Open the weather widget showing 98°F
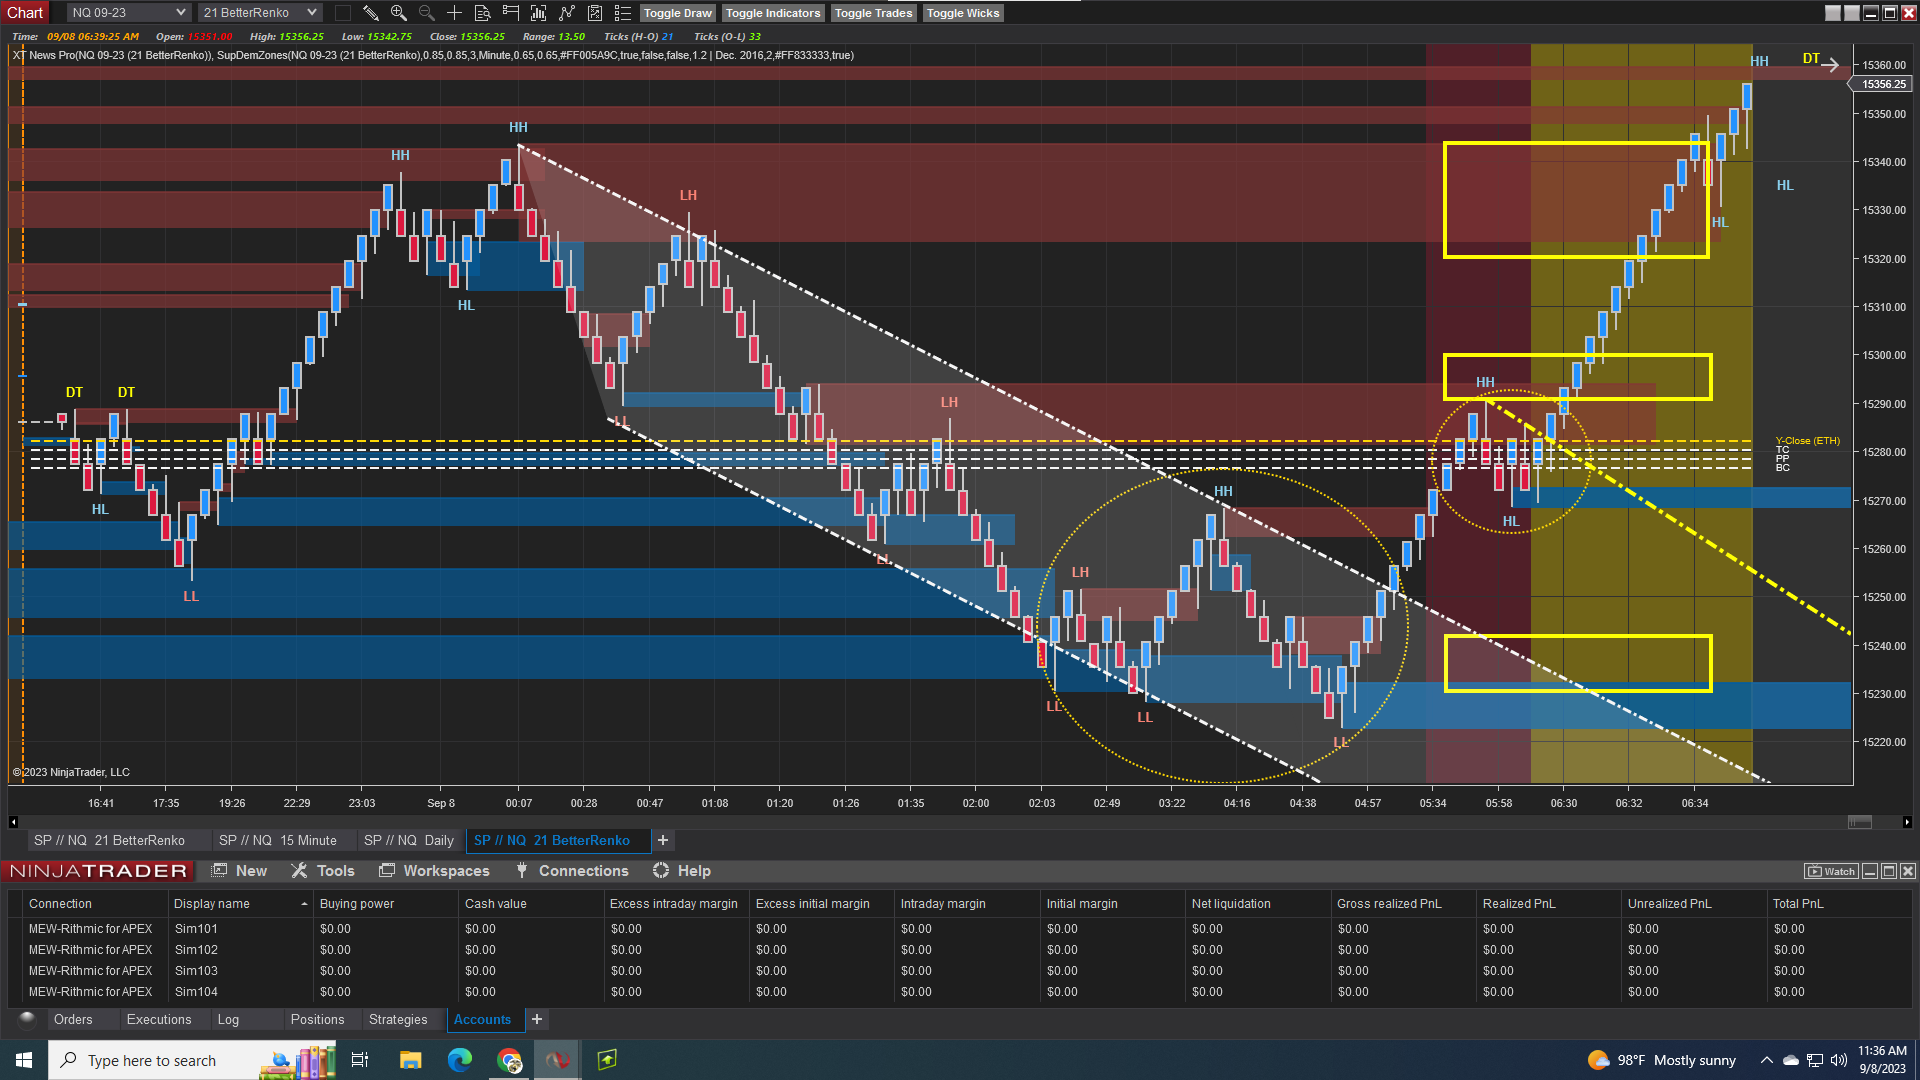 [x=1662, y=1060]
